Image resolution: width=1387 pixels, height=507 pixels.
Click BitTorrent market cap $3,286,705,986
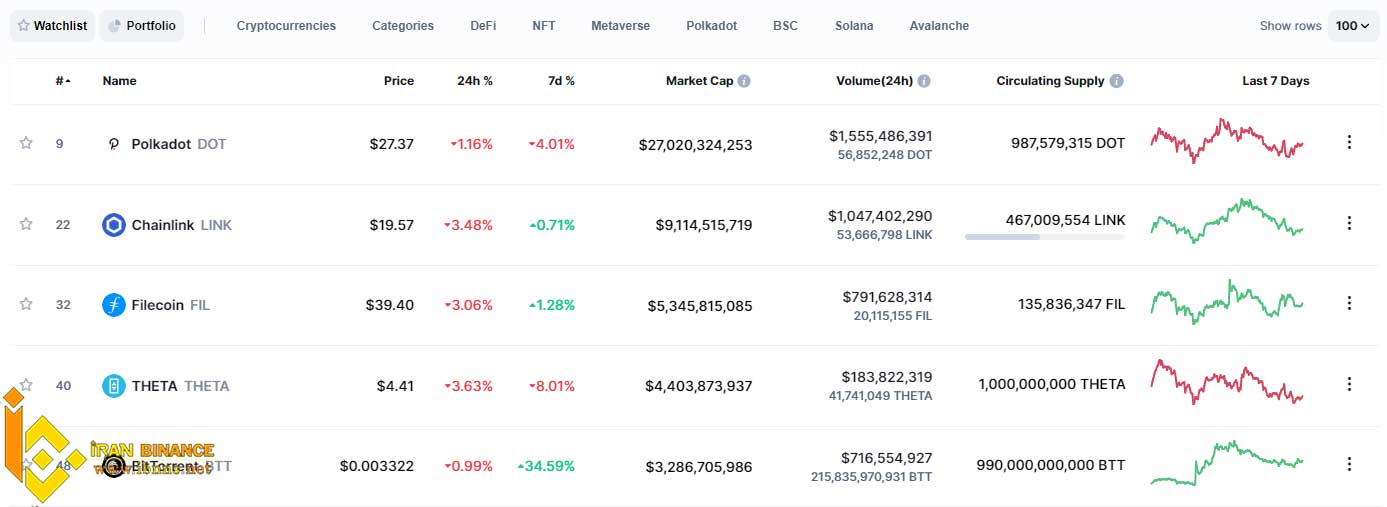tap(699, 466)
